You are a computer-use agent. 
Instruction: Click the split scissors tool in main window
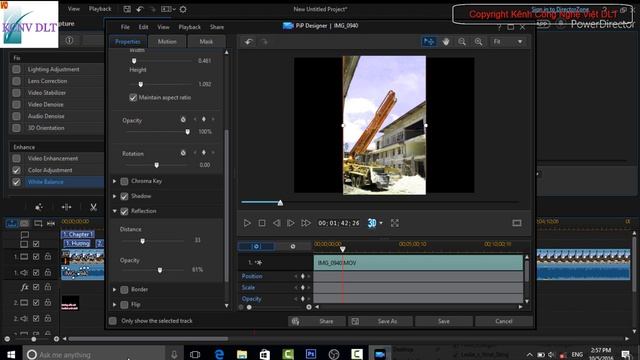[x=93, y=207]
